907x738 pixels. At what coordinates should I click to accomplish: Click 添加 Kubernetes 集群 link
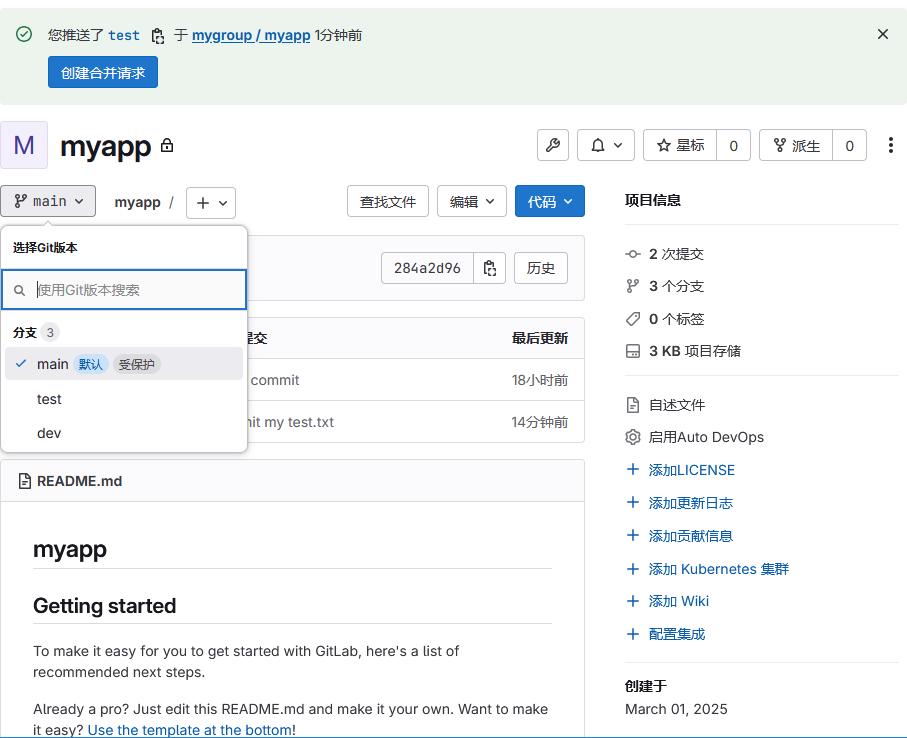pos(718,569)
